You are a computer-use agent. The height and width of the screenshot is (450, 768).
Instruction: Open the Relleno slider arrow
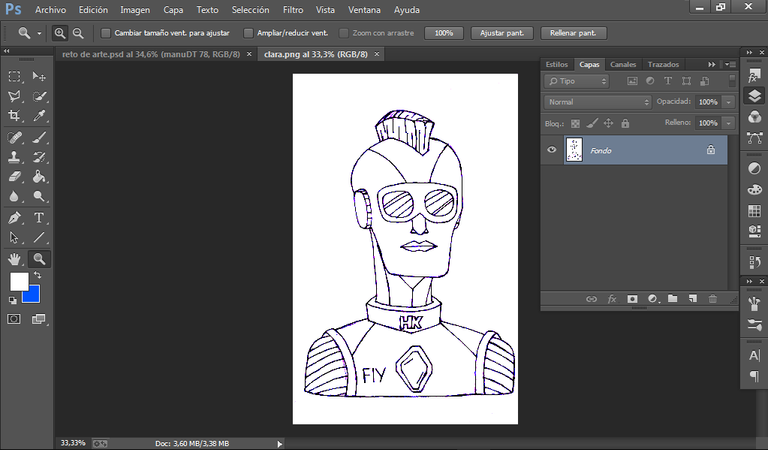click(729, 123)
